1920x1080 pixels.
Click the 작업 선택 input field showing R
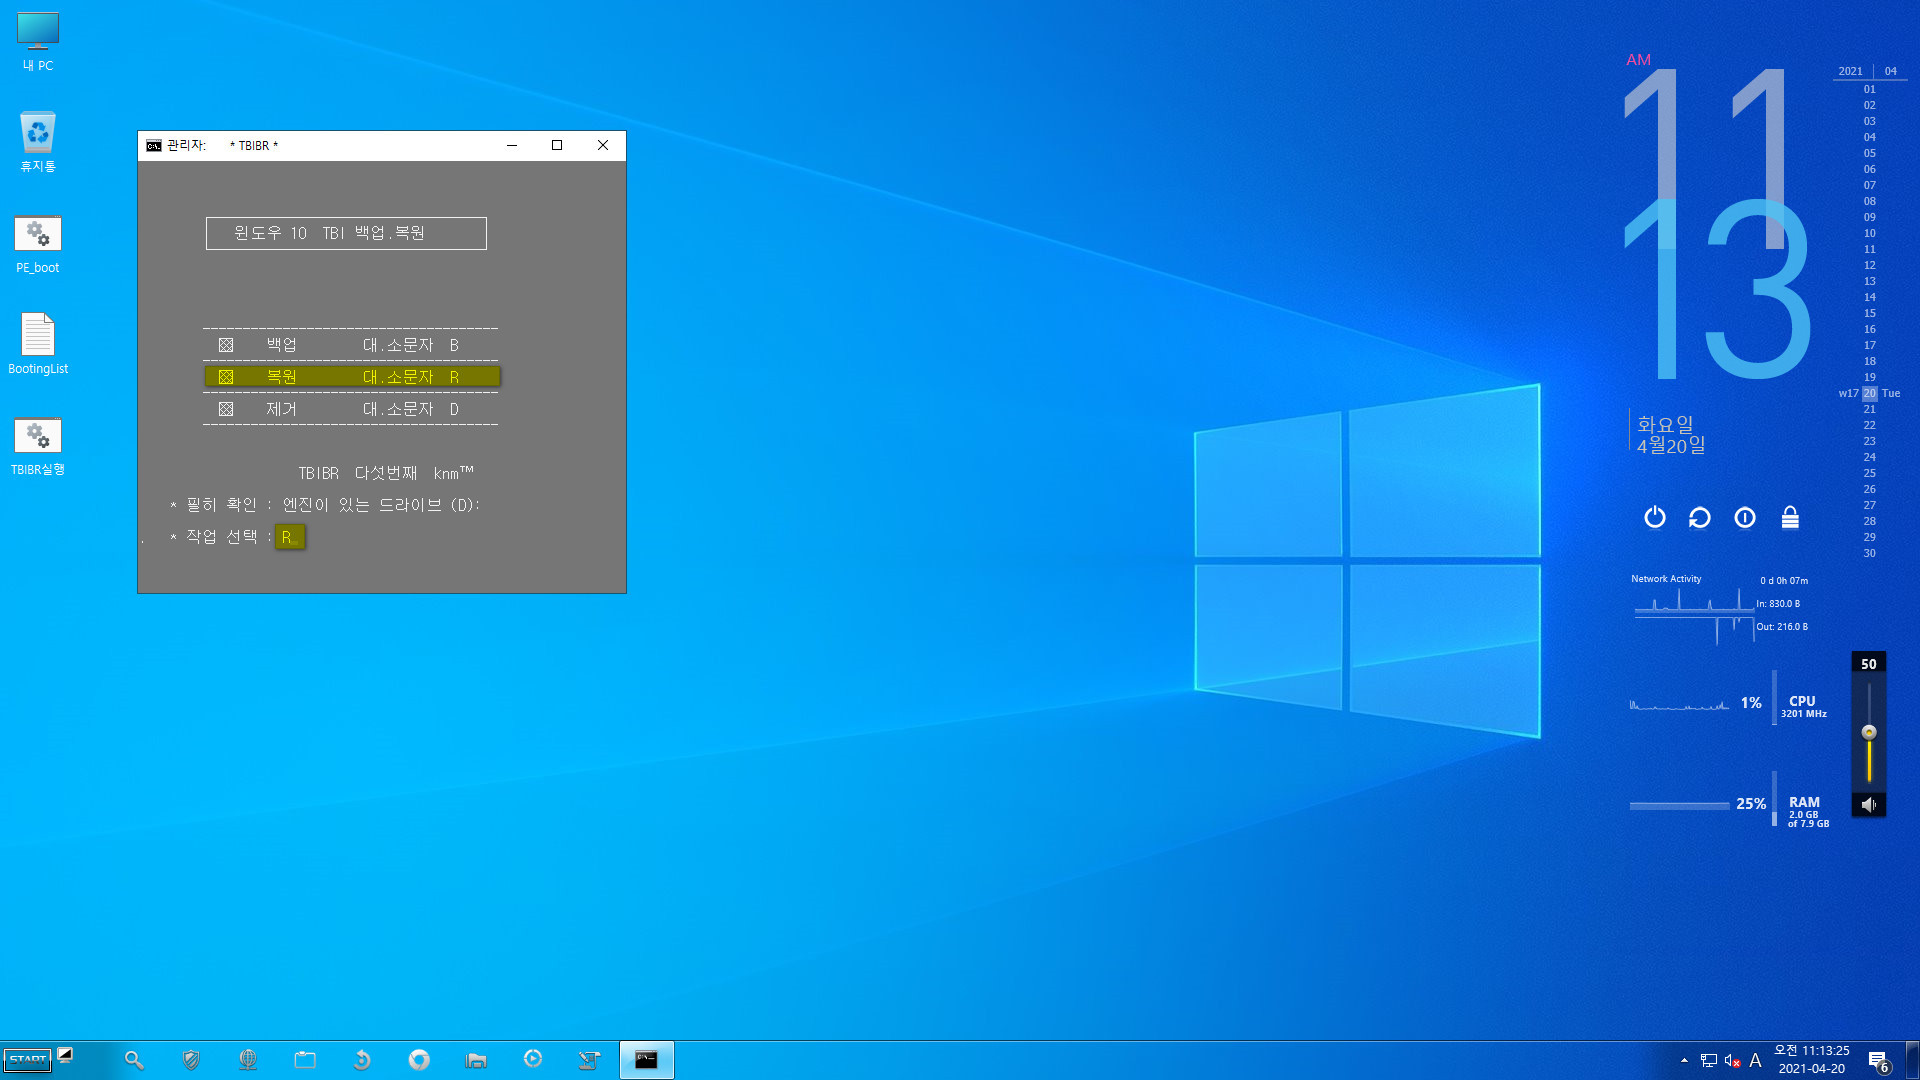(x=290, y=537)
